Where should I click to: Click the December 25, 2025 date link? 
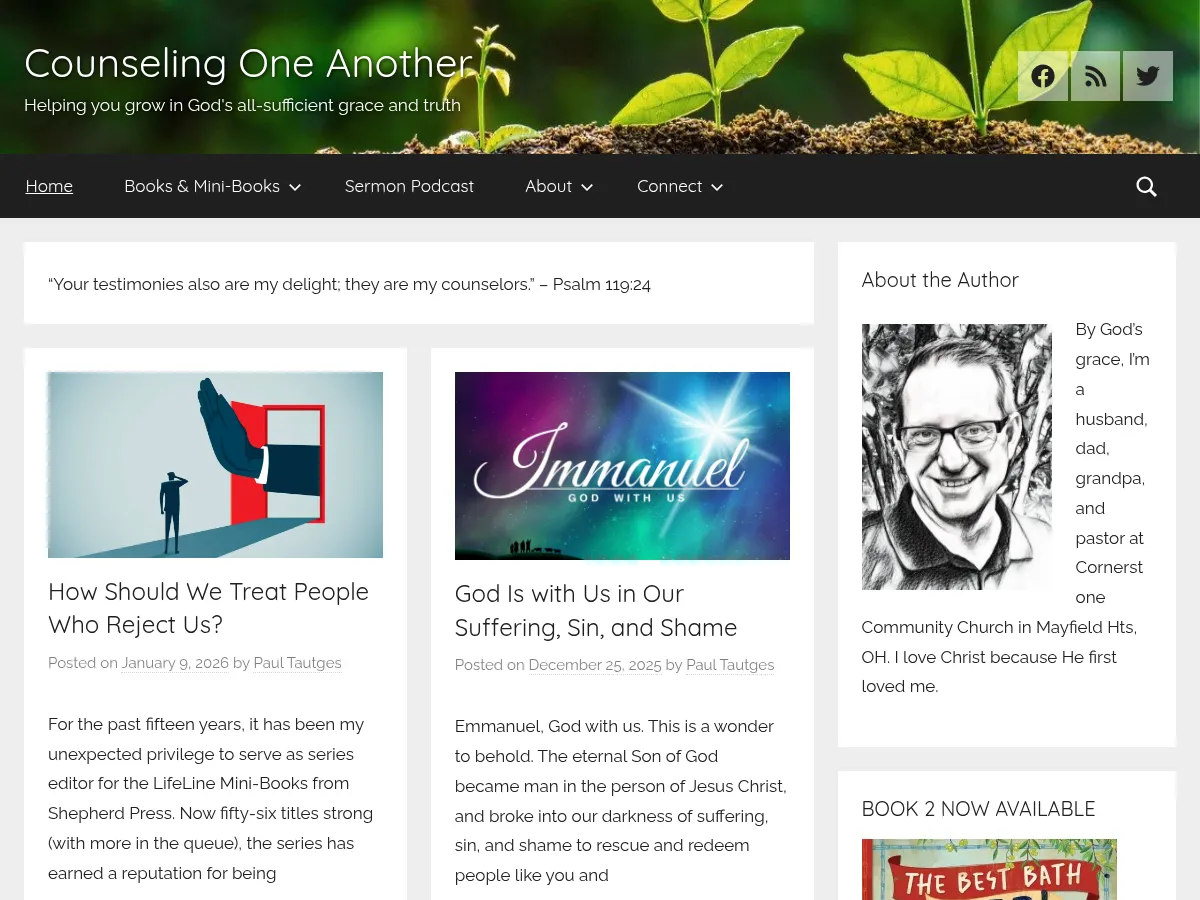coord(595,665)
